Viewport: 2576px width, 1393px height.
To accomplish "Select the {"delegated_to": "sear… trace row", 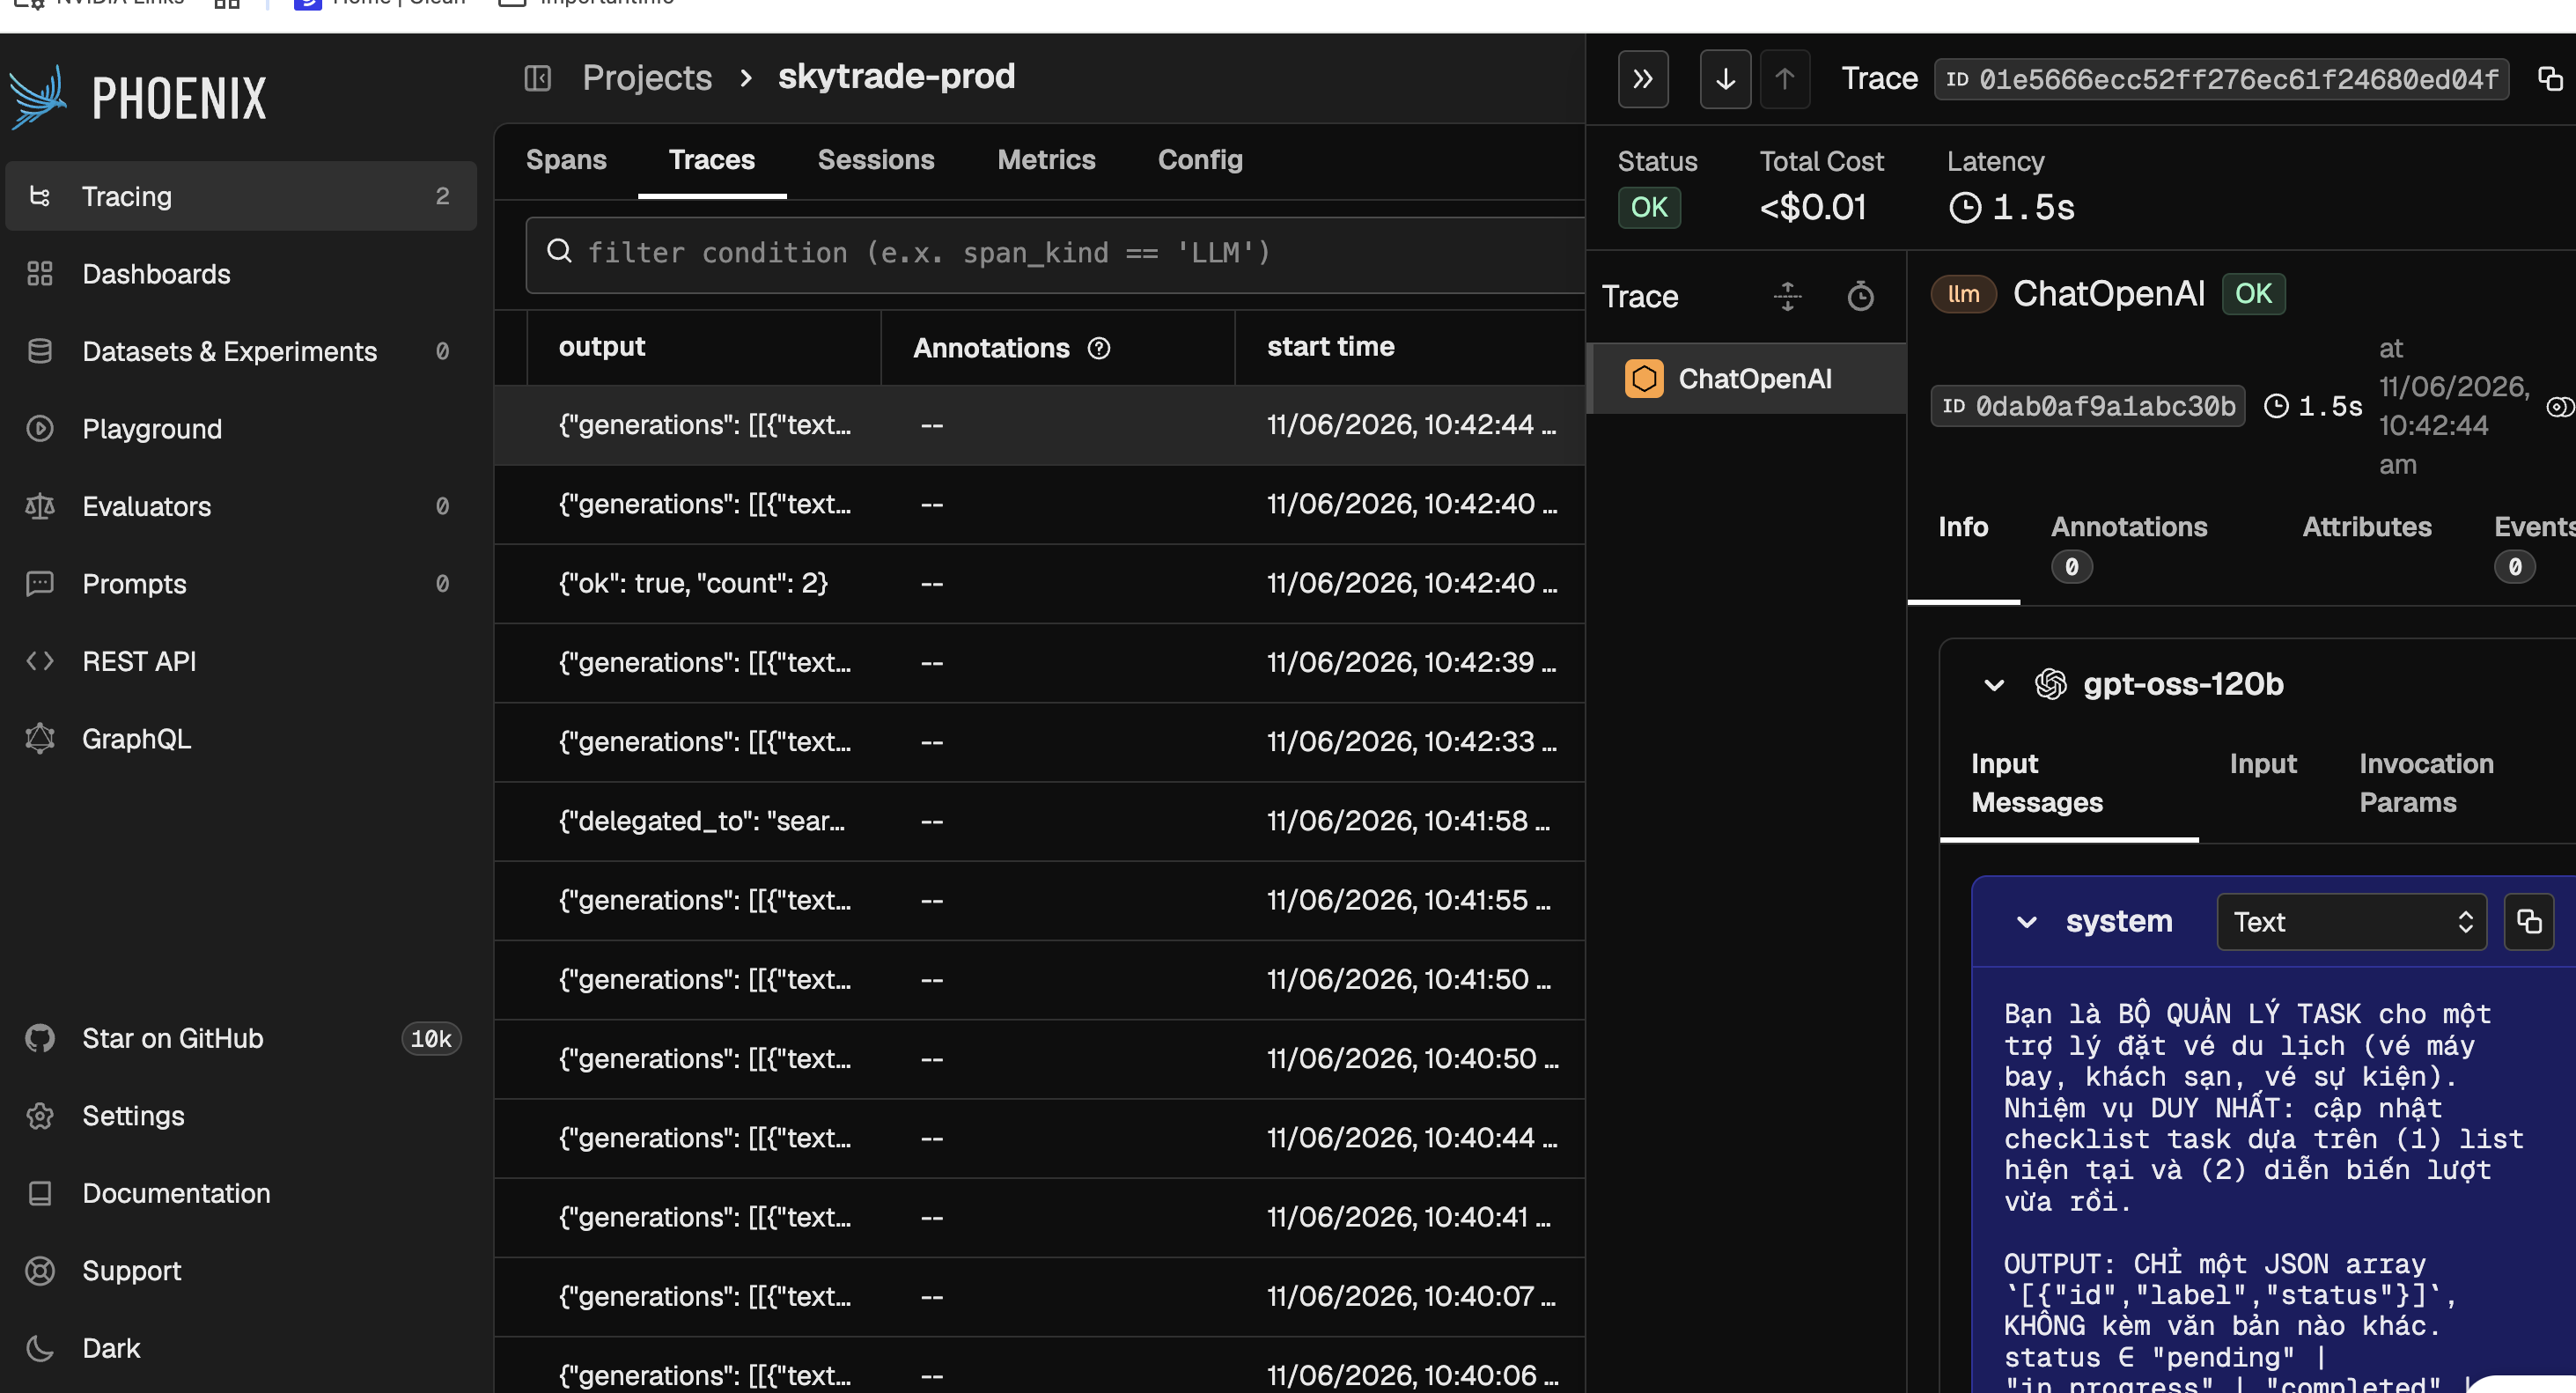I will coord(1040,821).
